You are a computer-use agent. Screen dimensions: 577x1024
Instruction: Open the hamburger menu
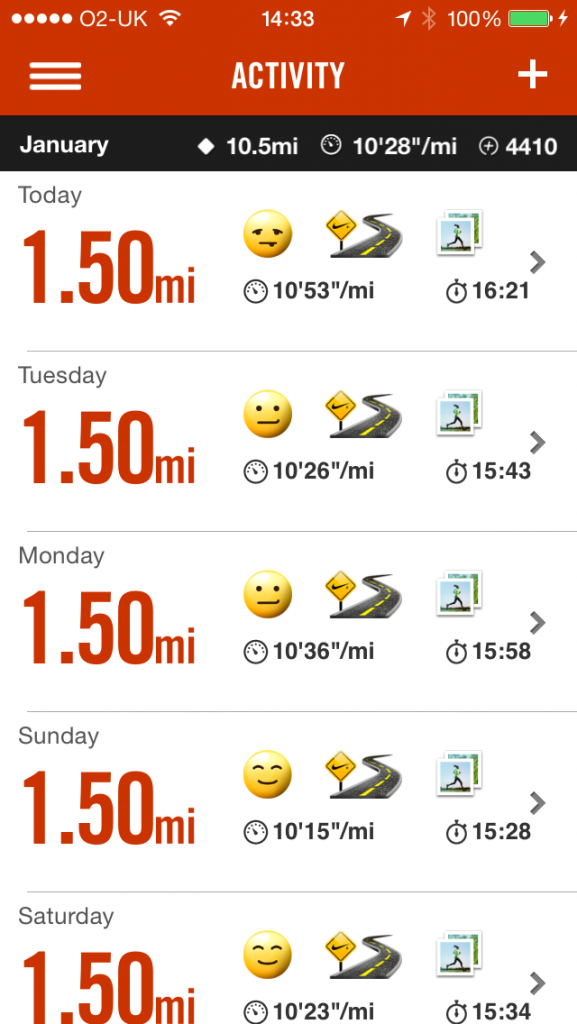pos(55,76)
